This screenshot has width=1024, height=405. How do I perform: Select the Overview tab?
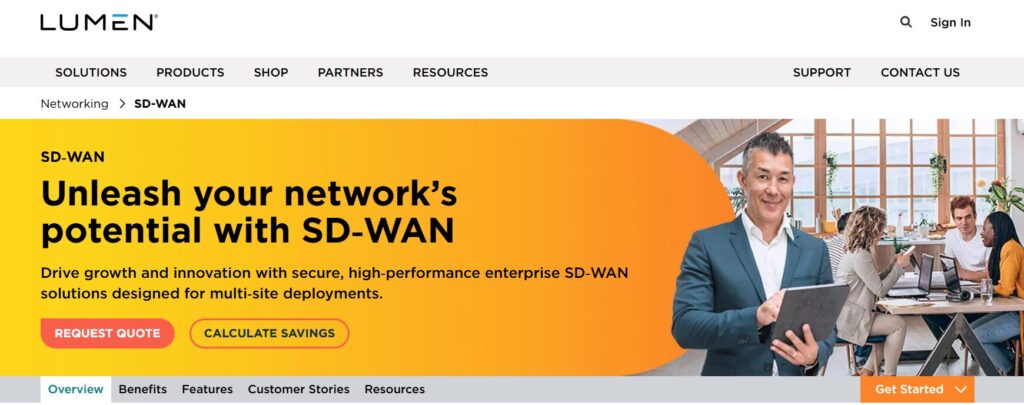coord(76,389)
